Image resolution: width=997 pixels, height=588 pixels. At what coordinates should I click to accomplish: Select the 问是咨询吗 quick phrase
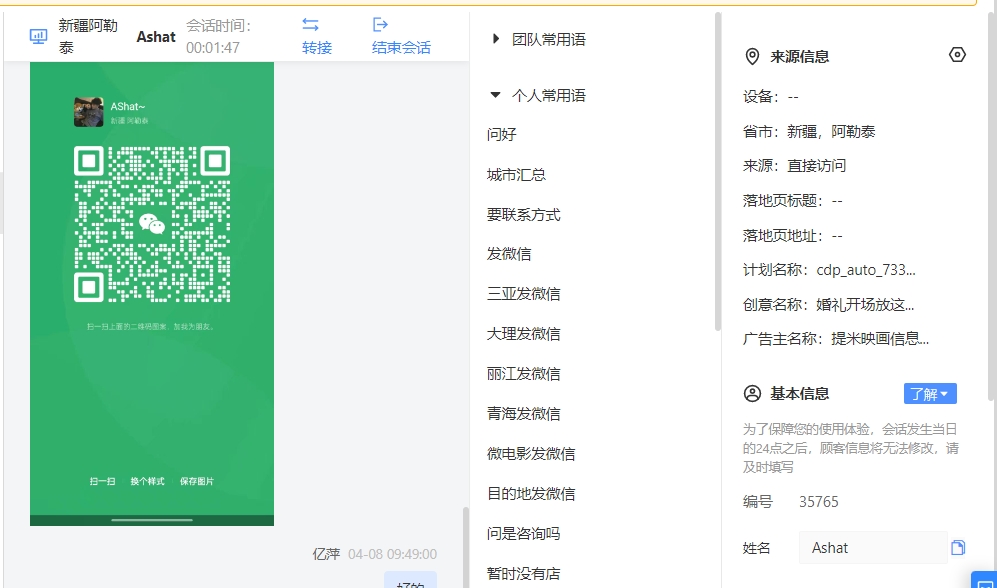coord(523,533)
